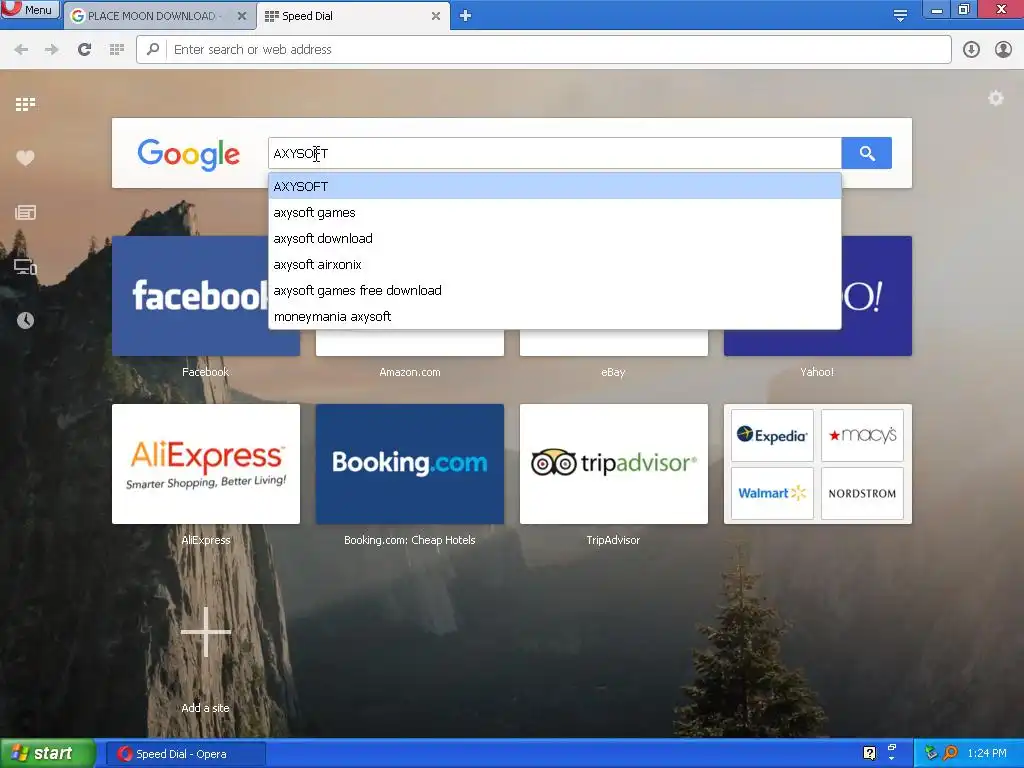The height and width of the screenshot is (768, 1024).
Task: Open News icon in sidebar
Action: (x=25, y=212)
